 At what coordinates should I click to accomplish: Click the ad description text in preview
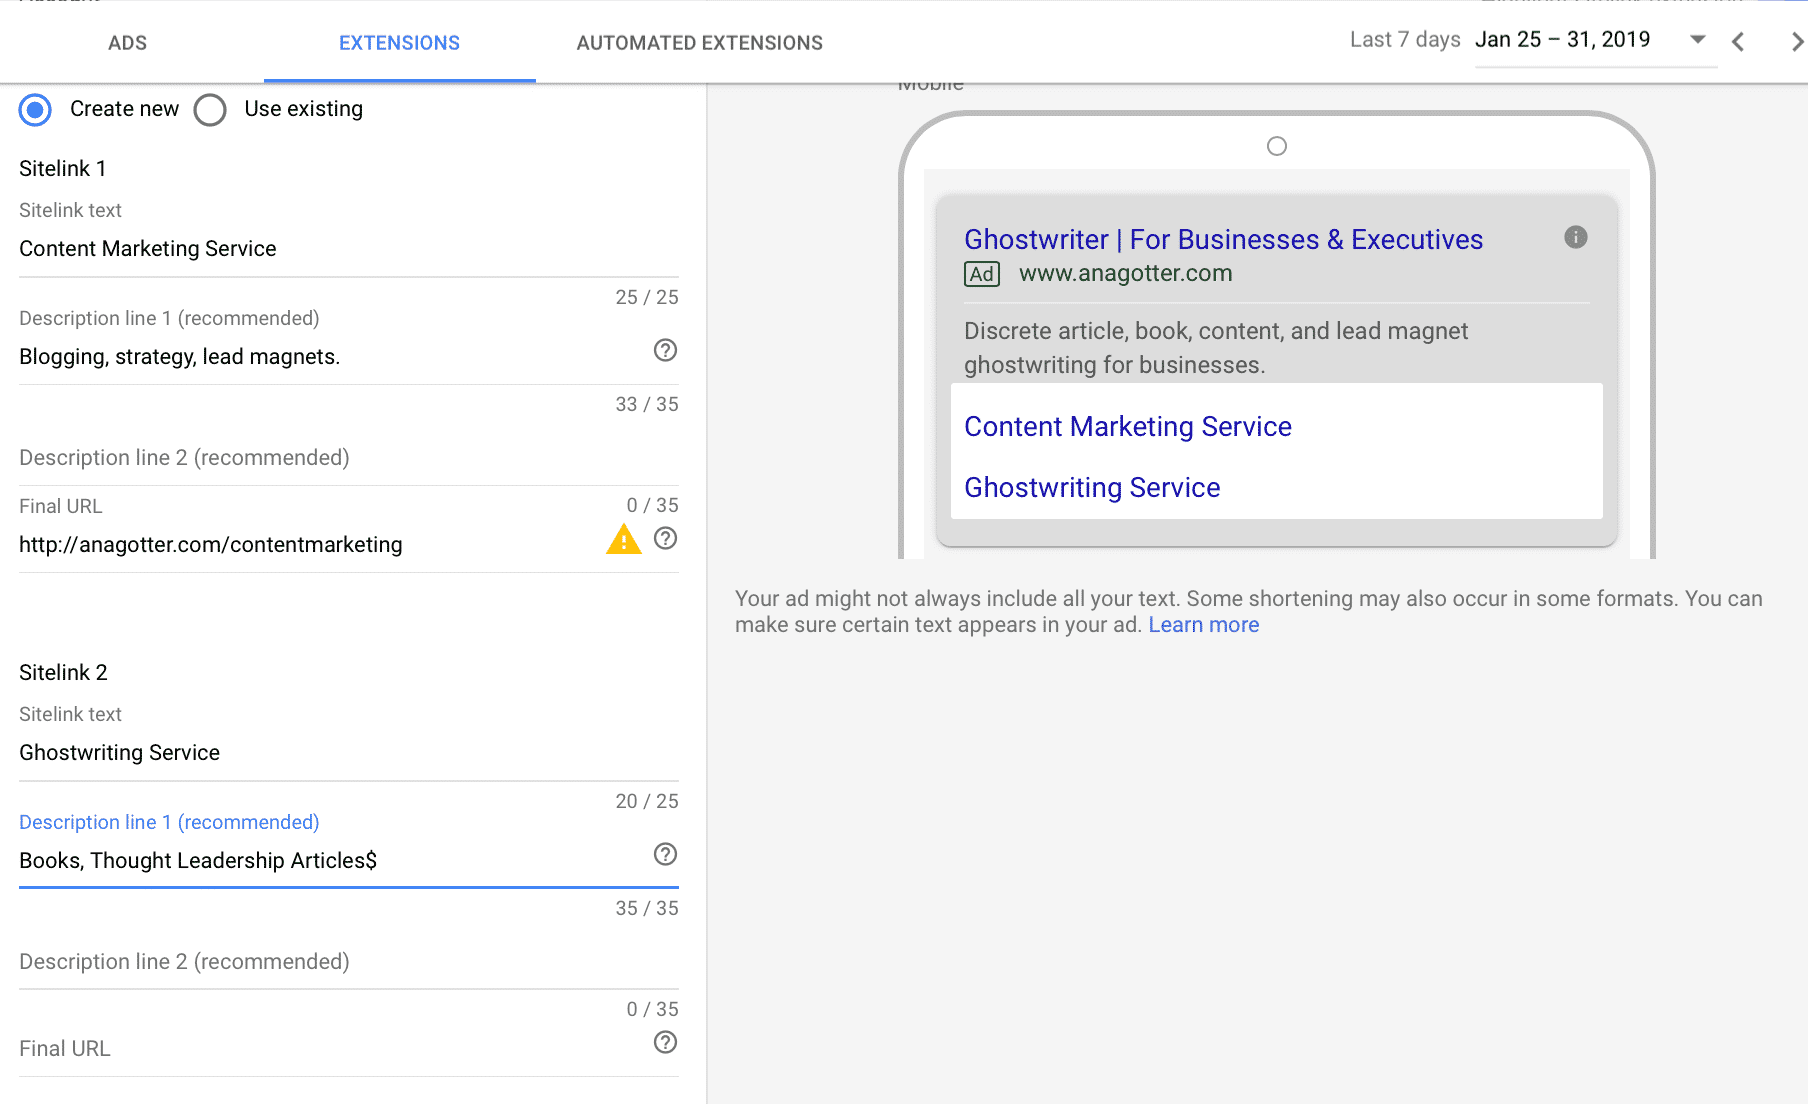tap(1216, 348)
